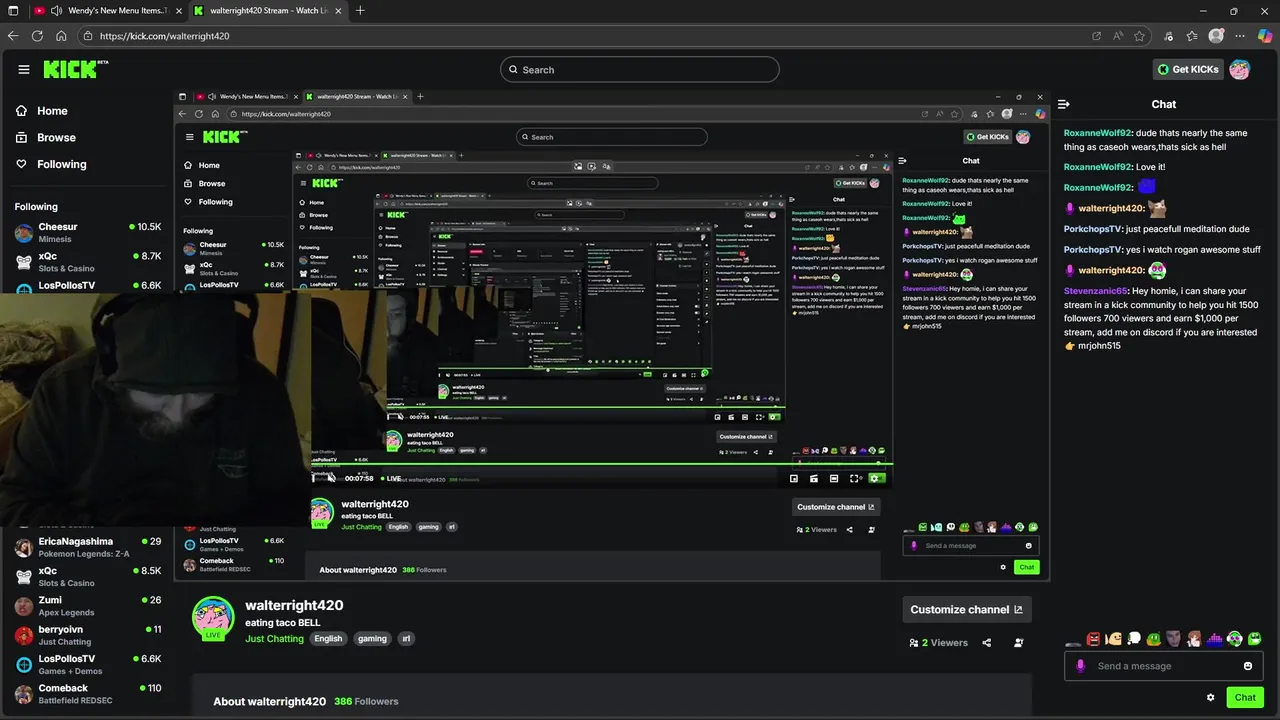Launch Copilot from the toolbar

click(1264, 36)
